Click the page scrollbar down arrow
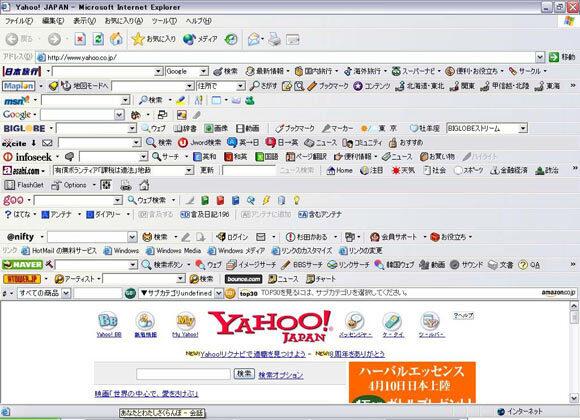The image size is (580, 420). point(574,398)
